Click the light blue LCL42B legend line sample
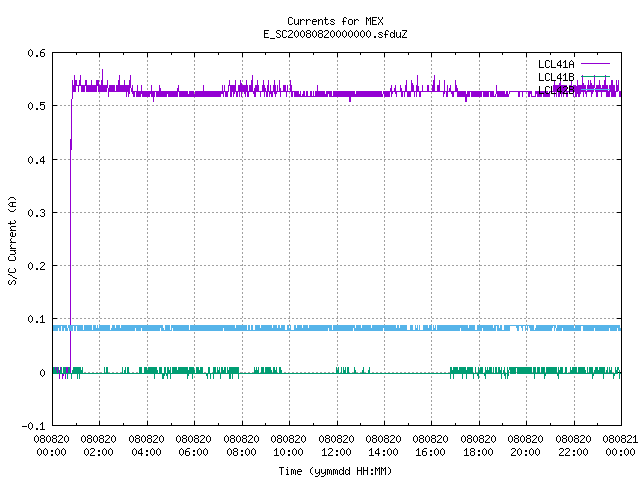The height and width of the screenshot is (480, 640). 595,89
